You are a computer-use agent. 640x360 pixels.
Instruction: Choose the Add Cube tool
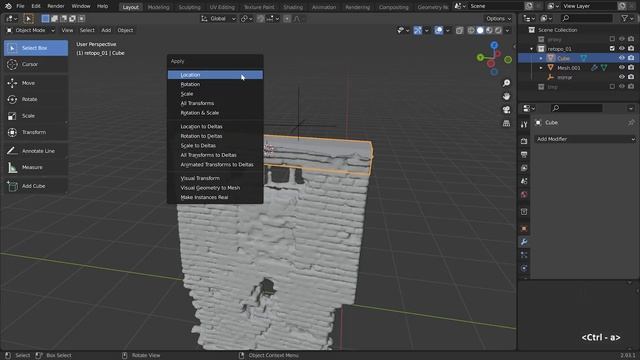point(36,186)
